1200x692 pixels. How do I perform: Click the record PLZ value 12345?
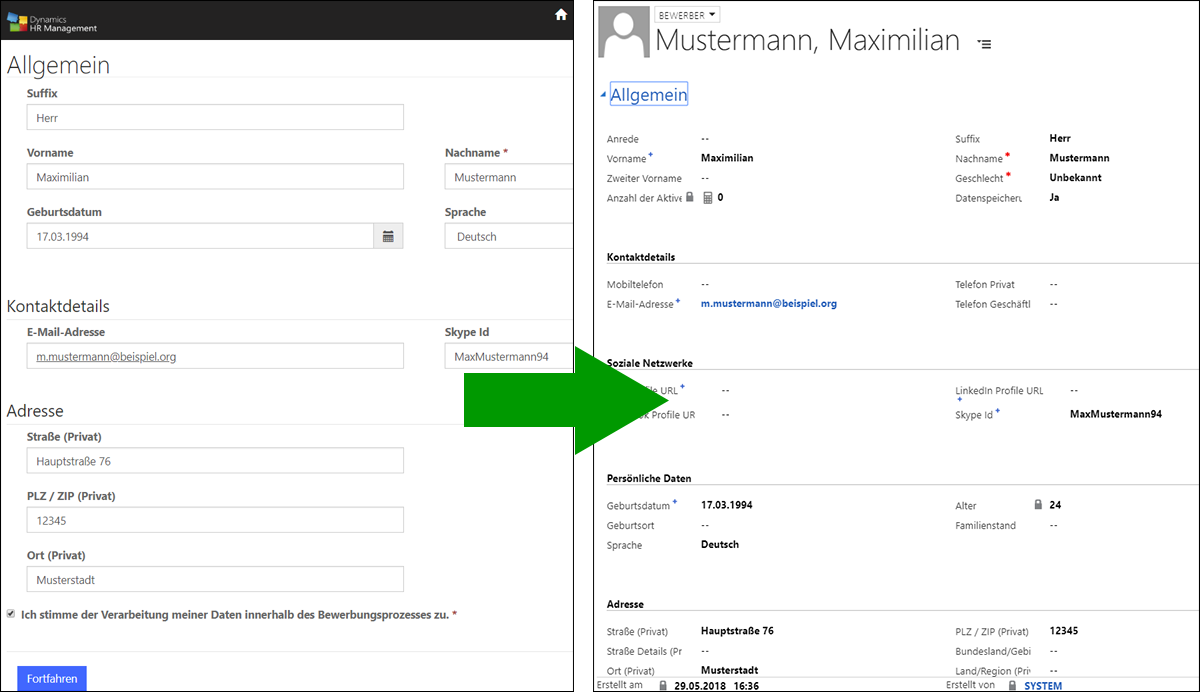click(1064, 631)
